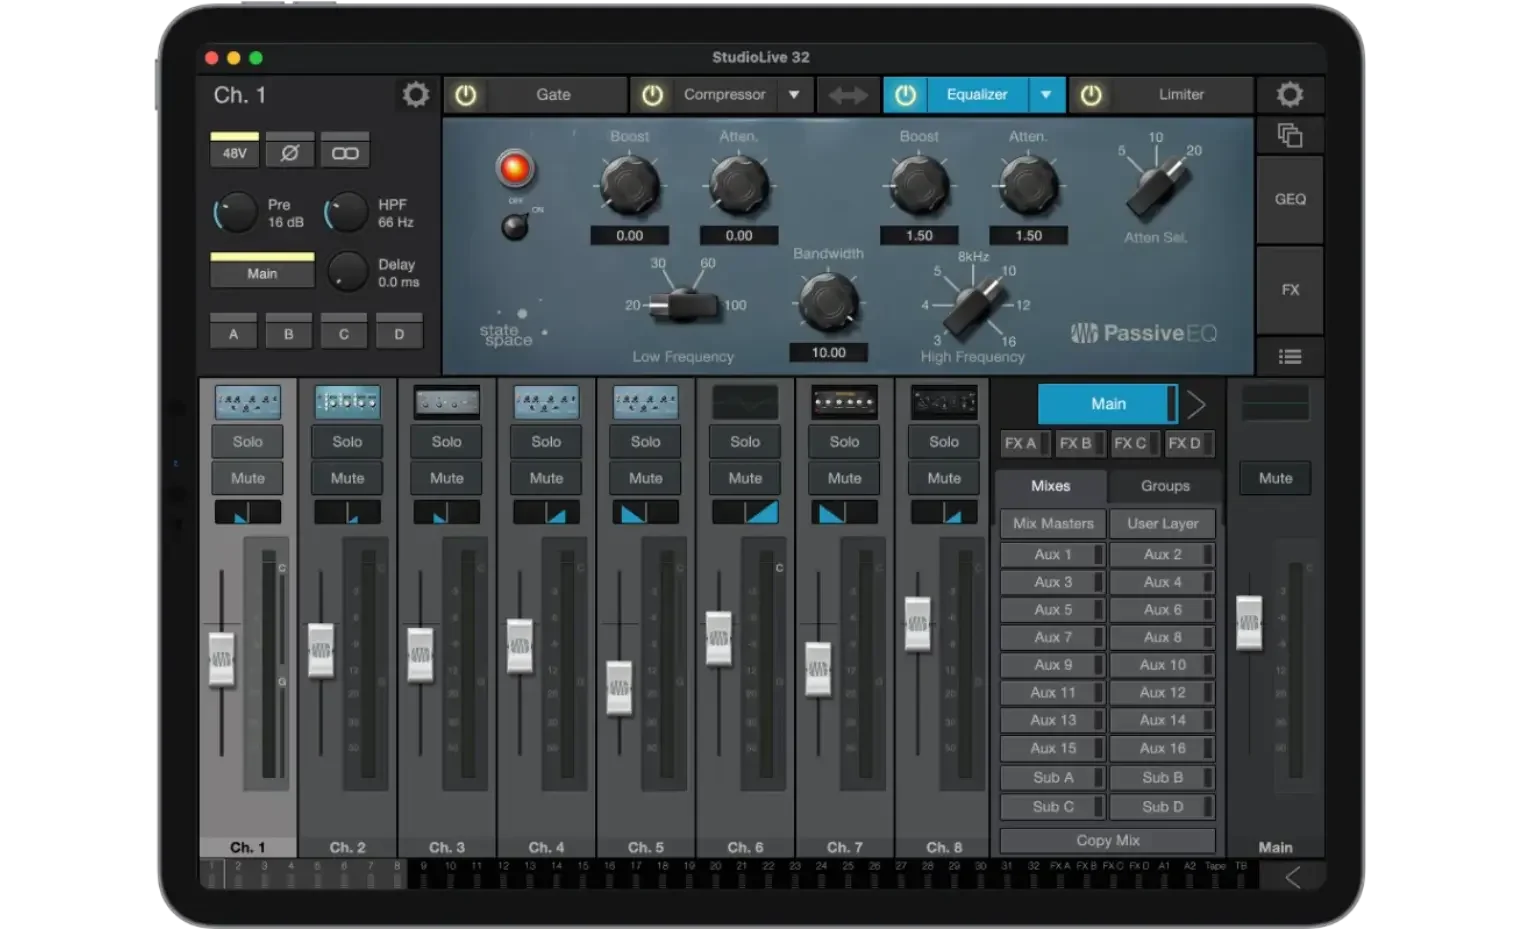This screenshot has width=1521, height=929.
Task: Open the FX panel
Action: 1289,290
